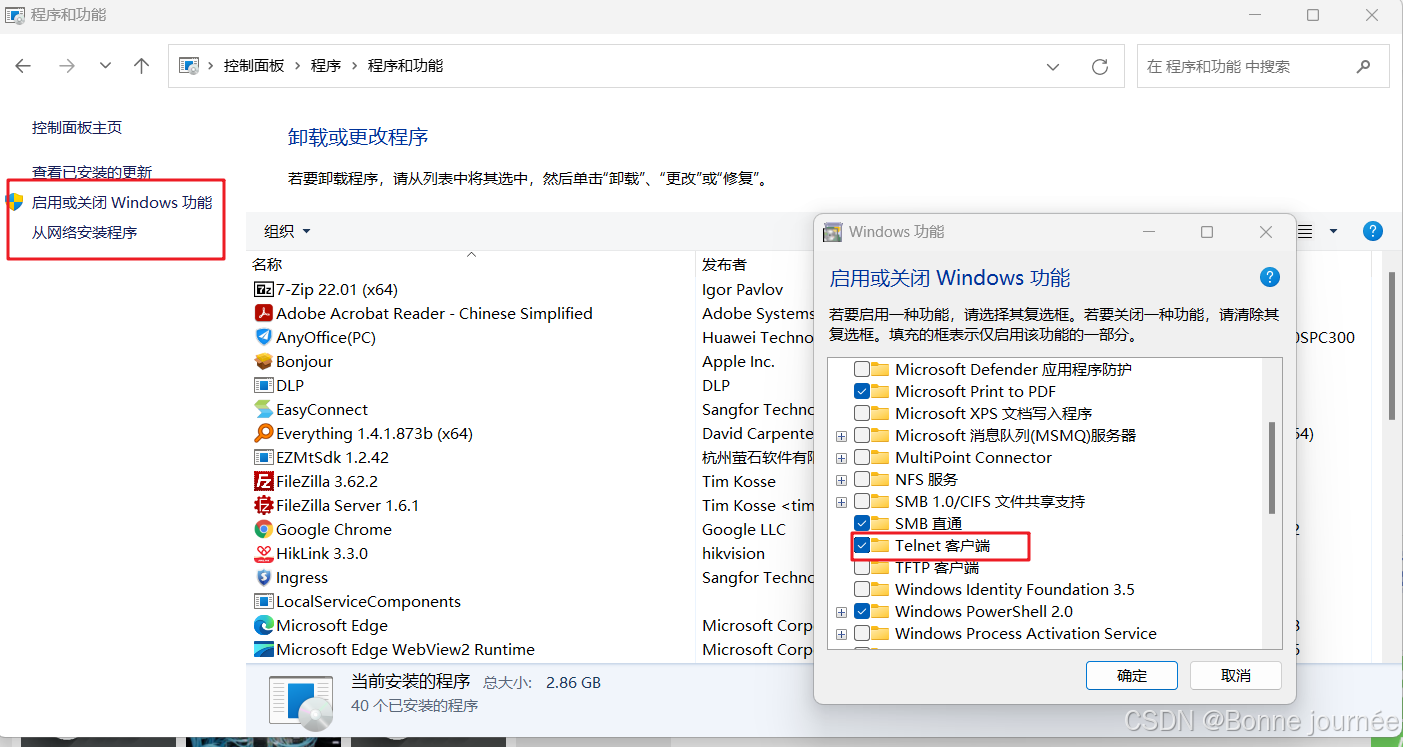Click the Microsoft Edge WebView2 Runtime icon

pos(263,649)
